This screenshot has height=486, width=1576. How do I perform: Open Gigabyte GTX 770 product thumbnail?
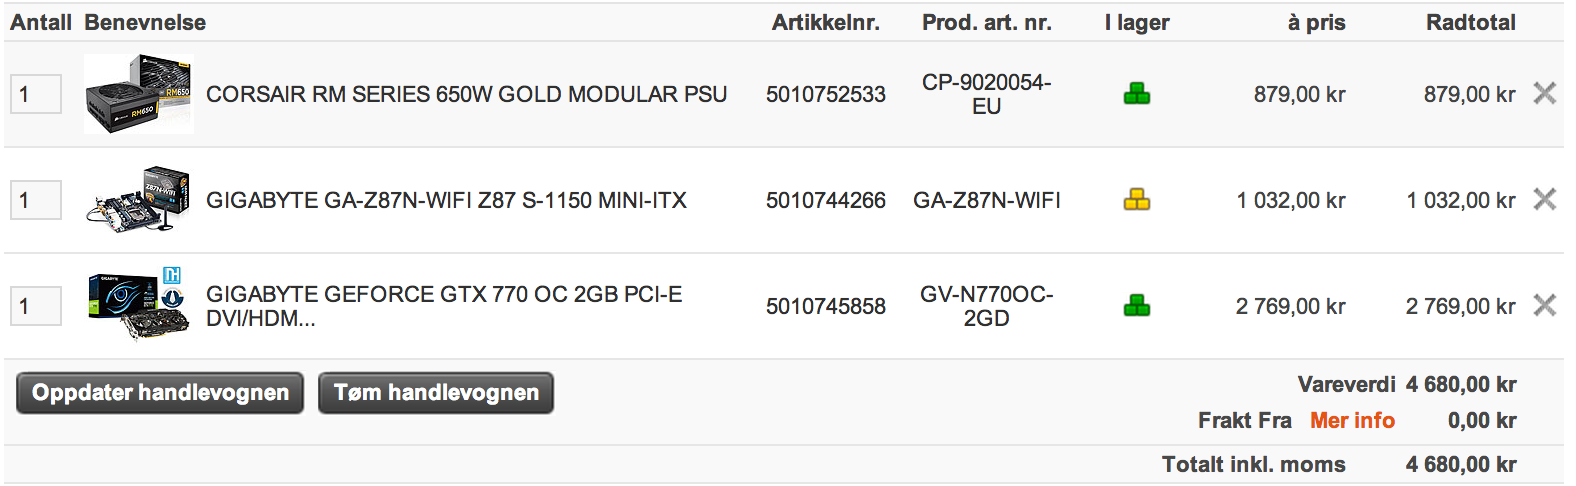point(139,305)
